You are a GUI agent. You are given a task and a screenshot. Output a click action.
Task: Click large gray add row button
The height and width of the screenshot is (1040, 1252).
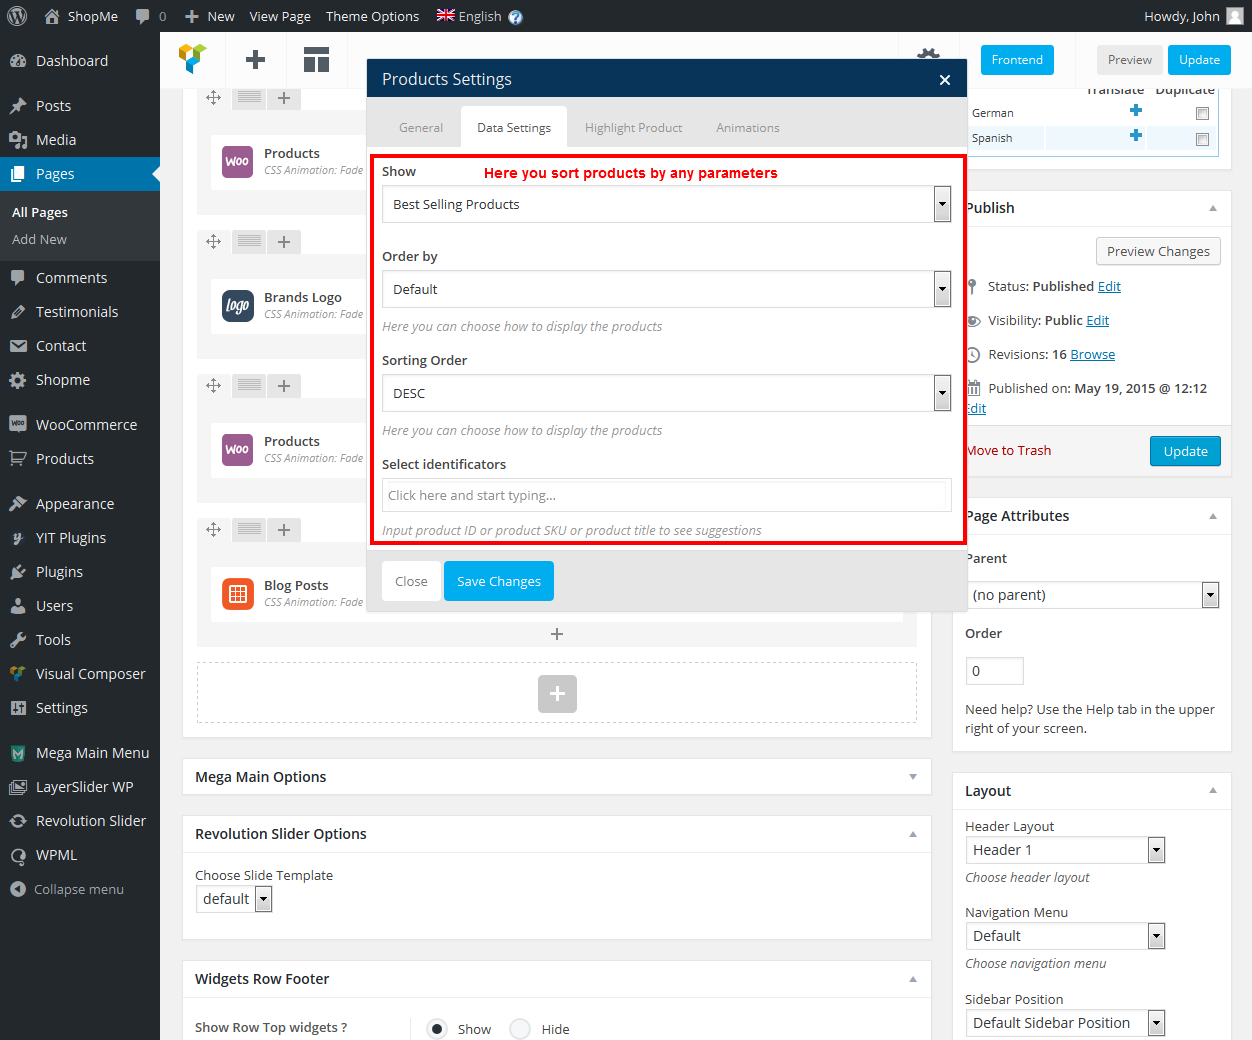557,694
